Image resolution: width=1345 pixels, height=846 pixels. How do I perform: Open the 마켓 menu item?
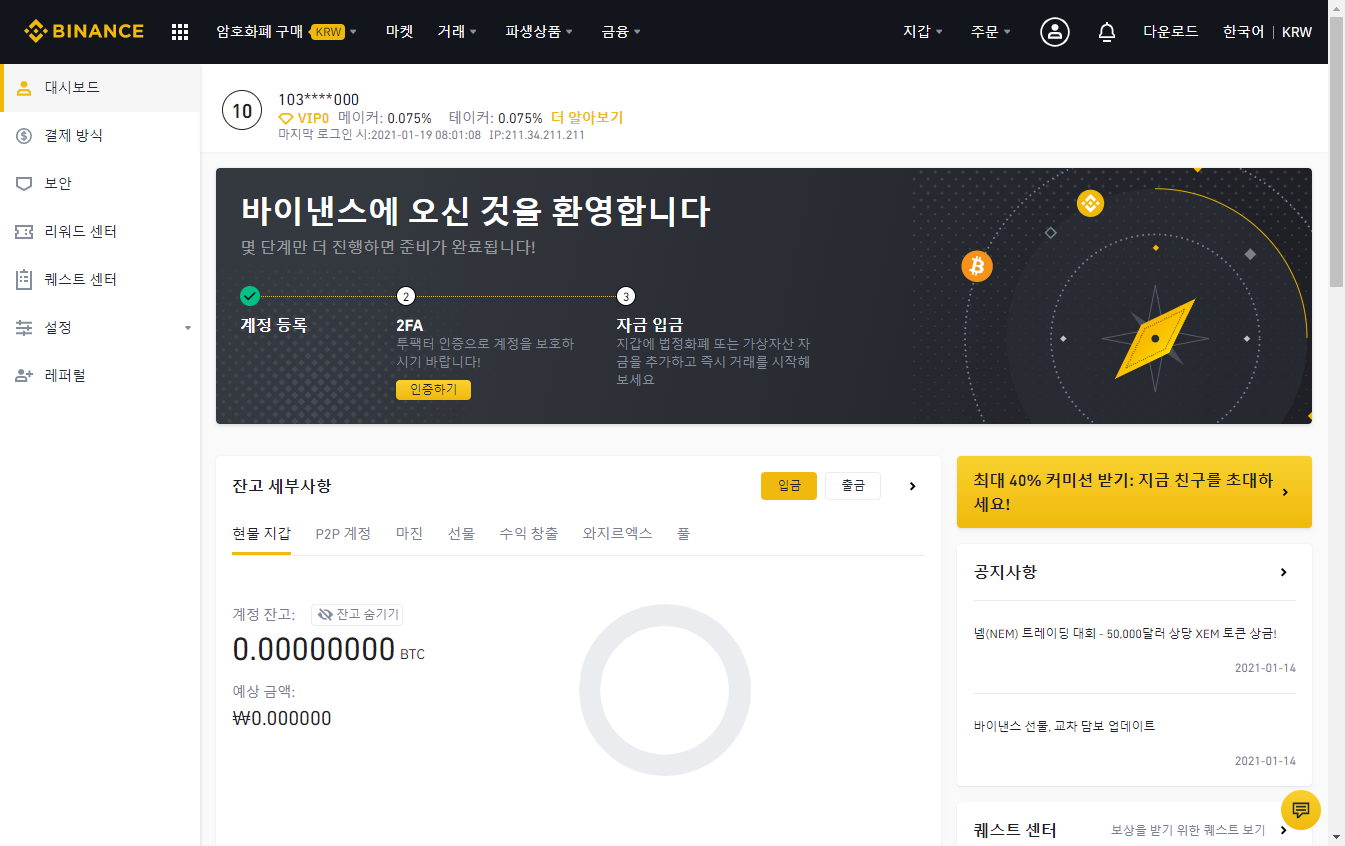pos(399,32)
